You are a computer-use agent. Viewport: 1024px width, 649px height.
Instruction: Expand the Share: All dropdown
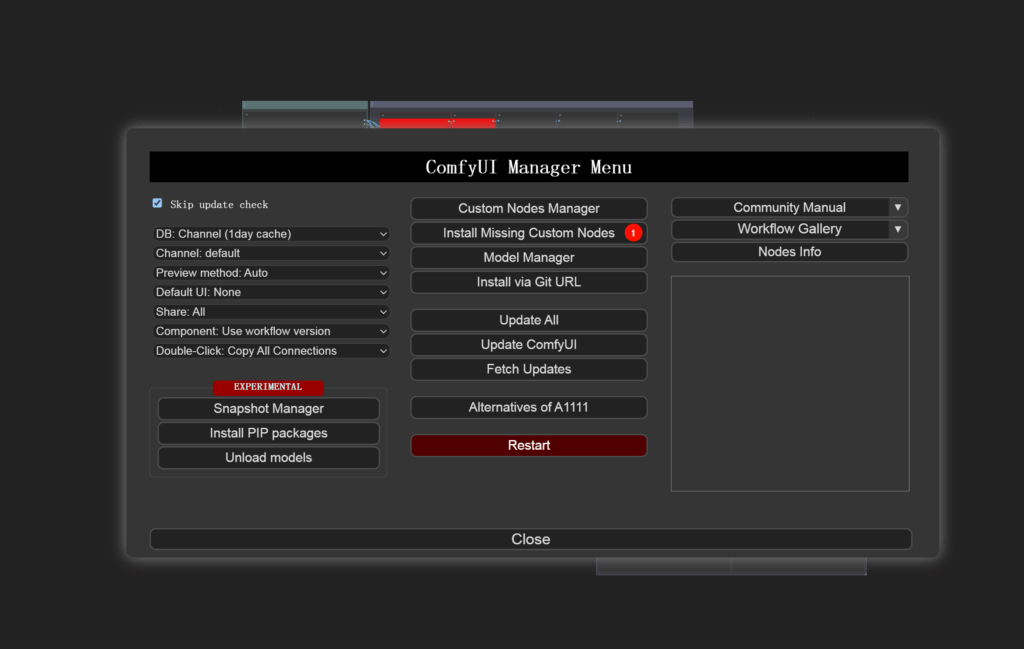(271, 312)
